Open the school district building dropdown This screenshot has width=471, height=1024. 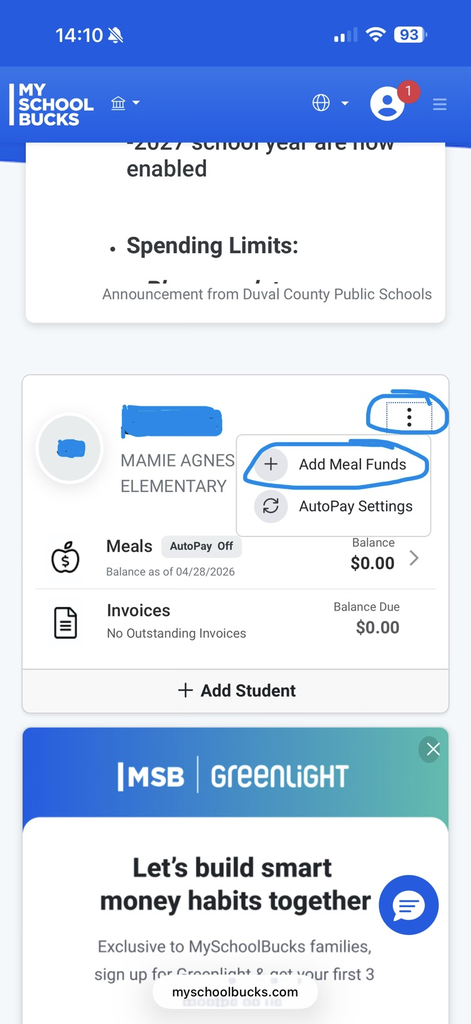(x=125, y=103)
